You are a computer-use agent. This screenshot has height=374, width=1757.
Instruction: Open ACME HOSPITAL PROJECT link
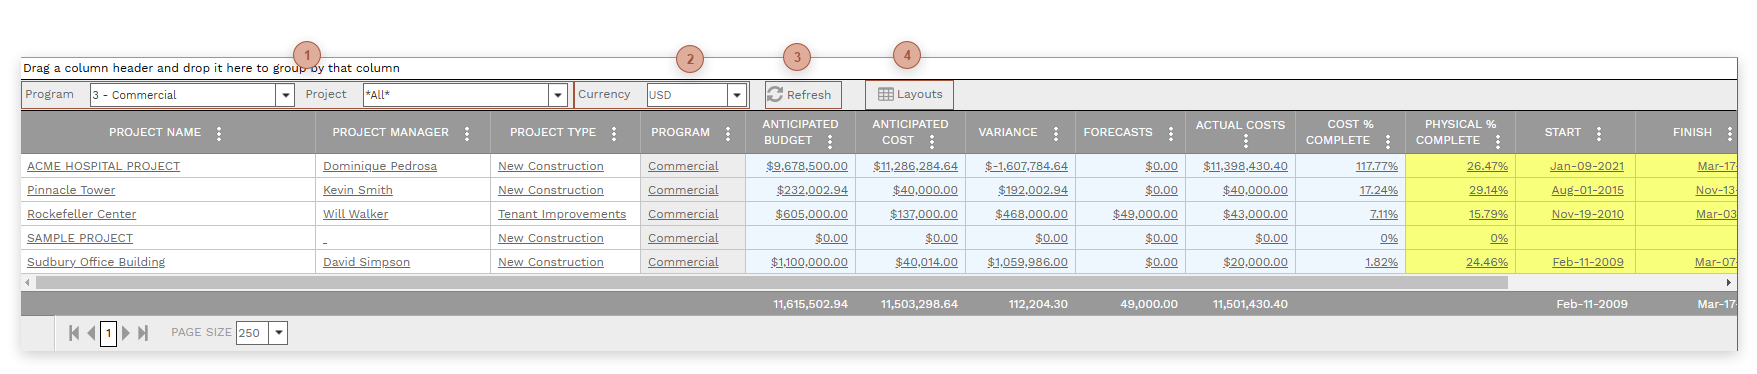[104, 166]
